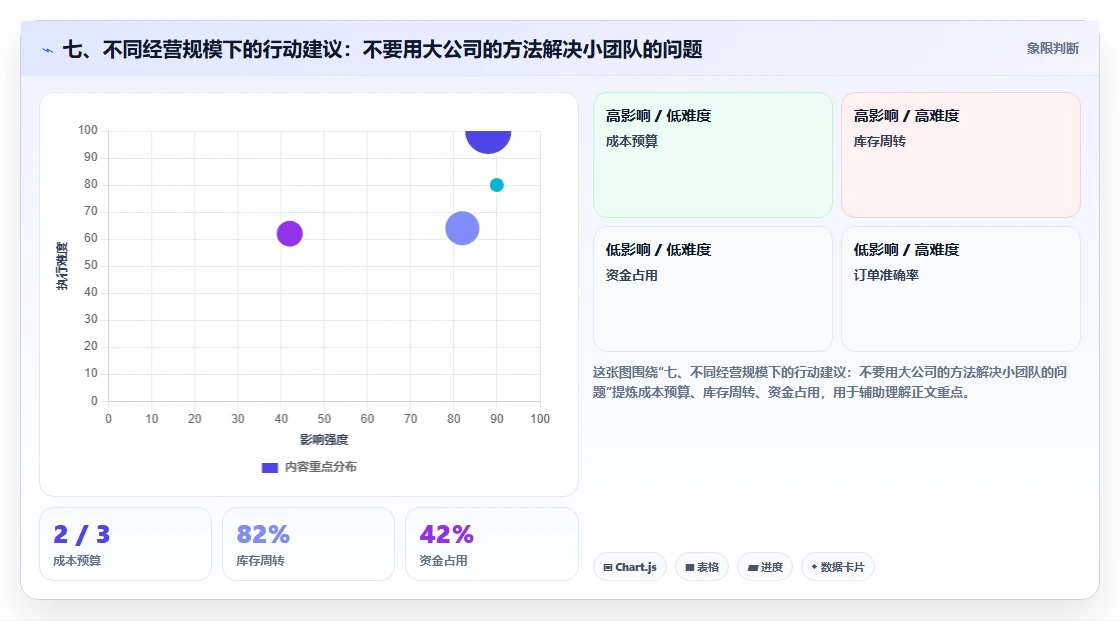The width and height of the screenshot is (1120, 621).
Task: Click the description paragraph starting 这张图围绕
Action: click(x=829, y=382)
